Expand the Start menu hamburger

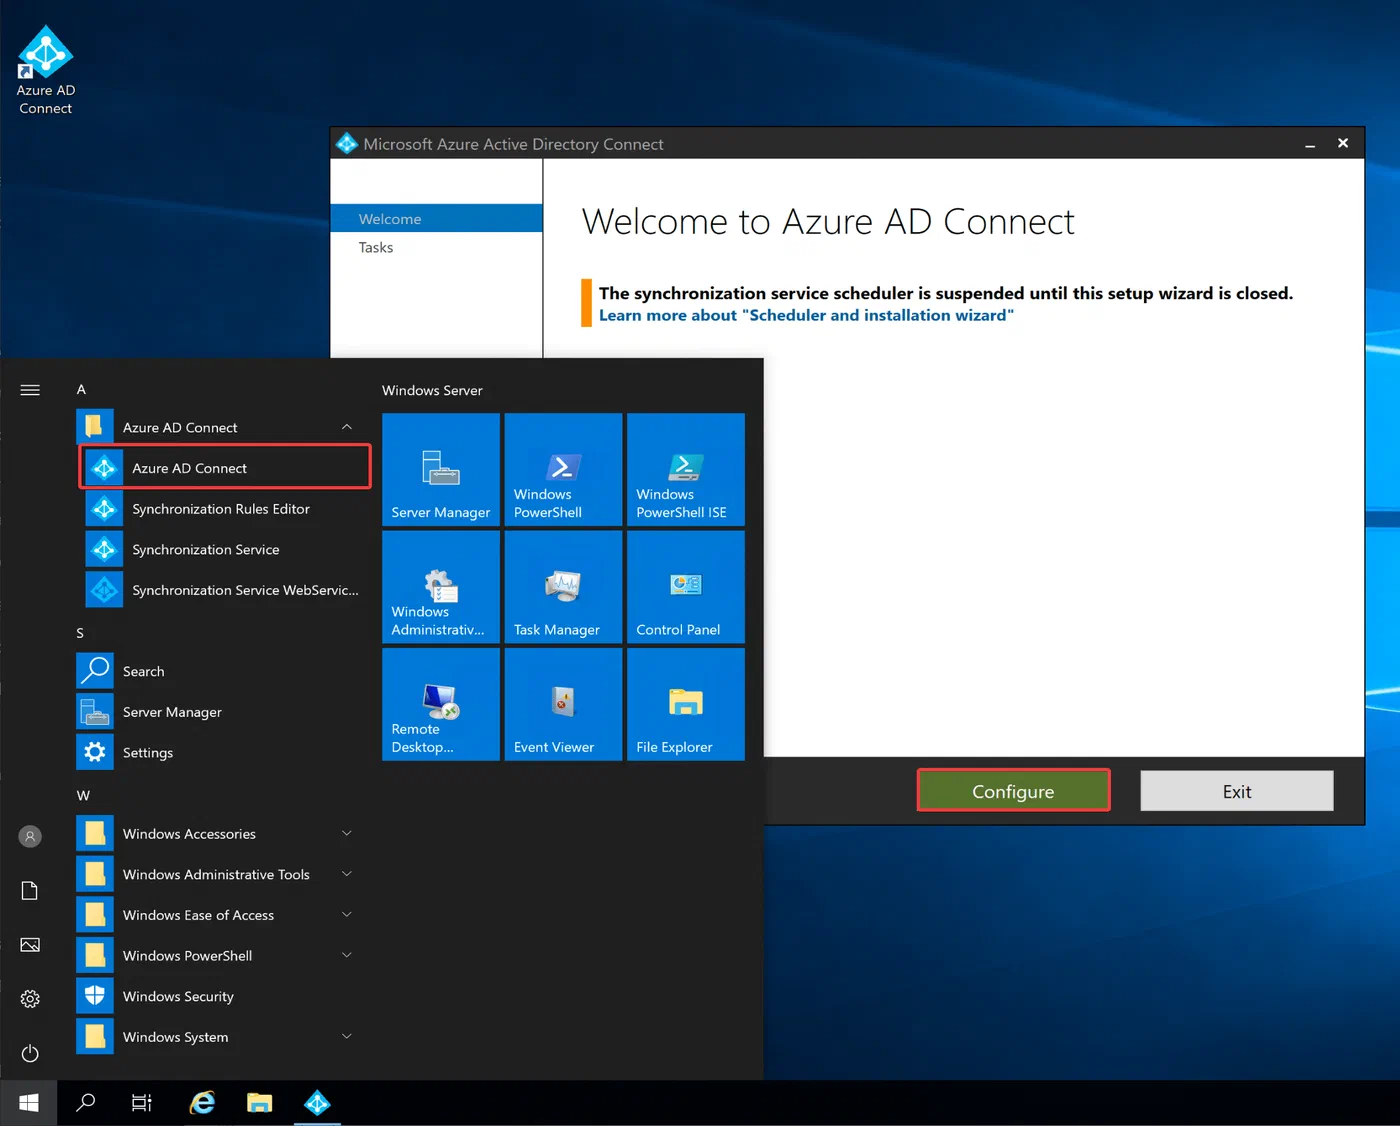[x=30, y=390]
